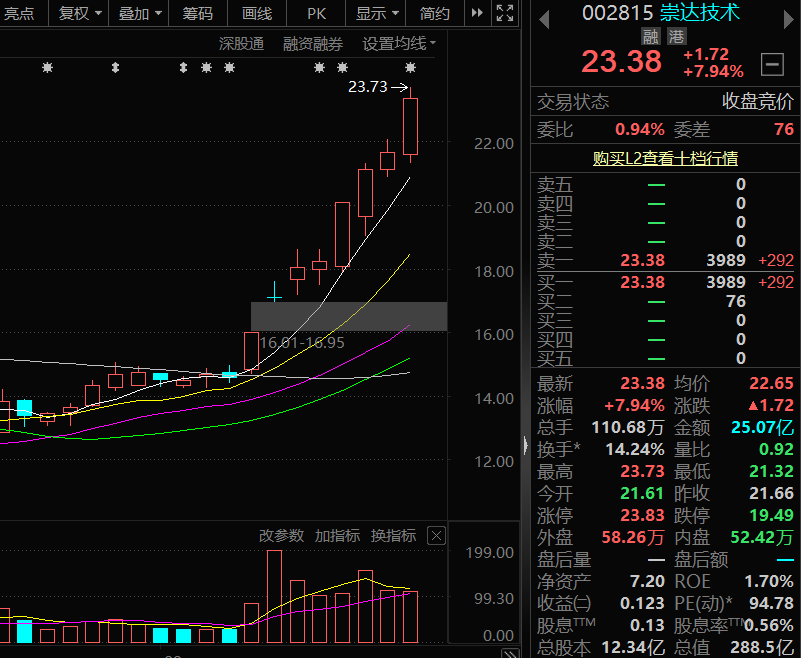The width and height of the screenshot is (801, 658).
Task: Click the 深股通 link
Action: (x=242, y=44)
